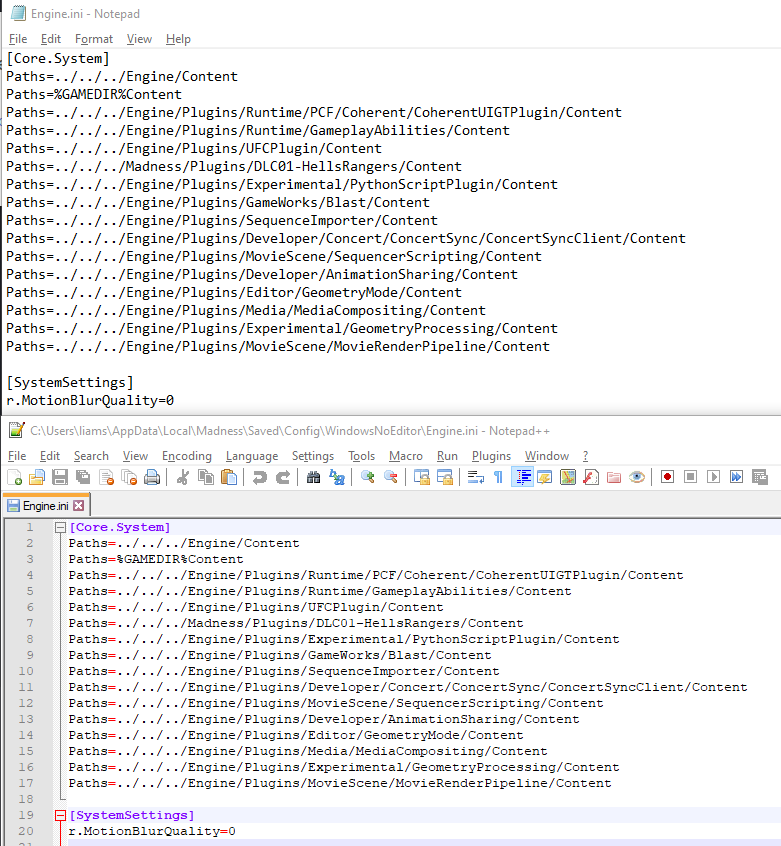Open the File menu in Notepad++
This screenshot has height=846, width=781.
point(17,456)
